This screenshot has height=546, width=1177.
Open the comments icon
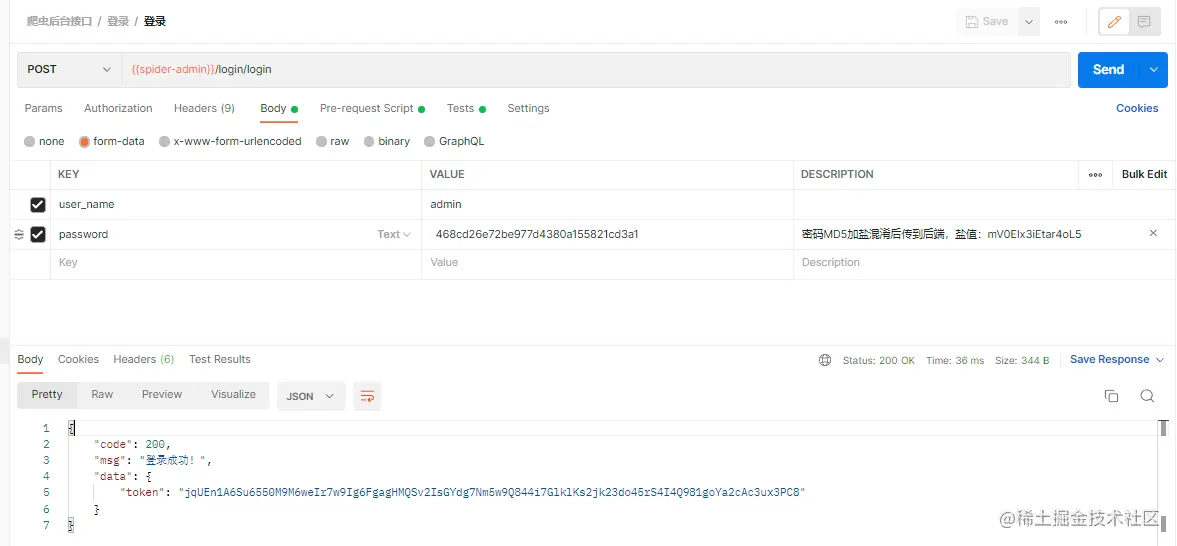click(x=1144, y=22)
